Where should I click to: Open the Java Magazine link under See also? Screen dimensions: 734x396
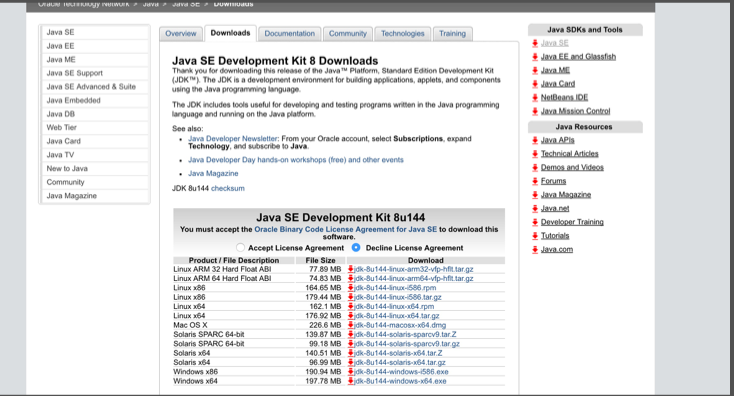[x=213, y=173]
